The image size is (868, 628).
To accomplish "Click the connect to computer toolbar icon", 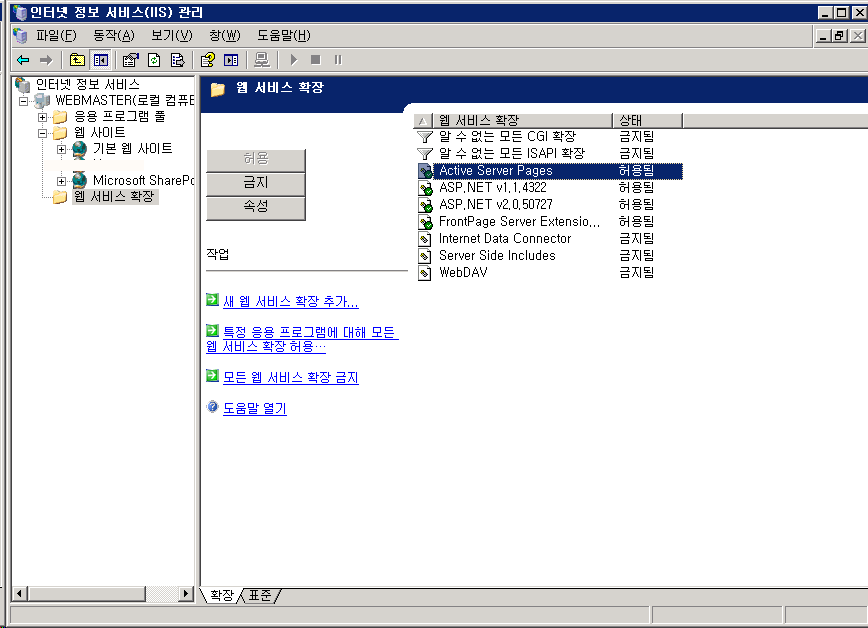I will point(261,60).
